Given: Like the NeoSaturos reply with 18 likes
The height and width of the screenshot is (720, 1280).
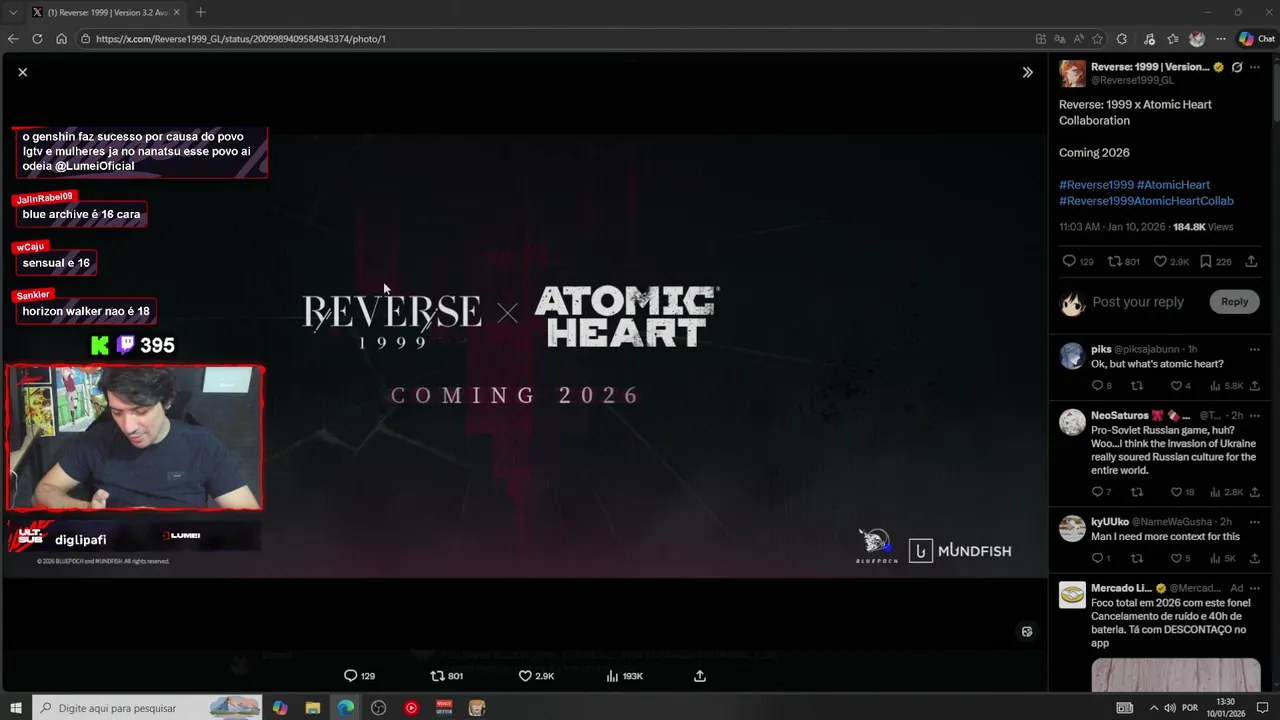Looking at the screenshot, I should pyautogui.click(x=1175, y=492).
